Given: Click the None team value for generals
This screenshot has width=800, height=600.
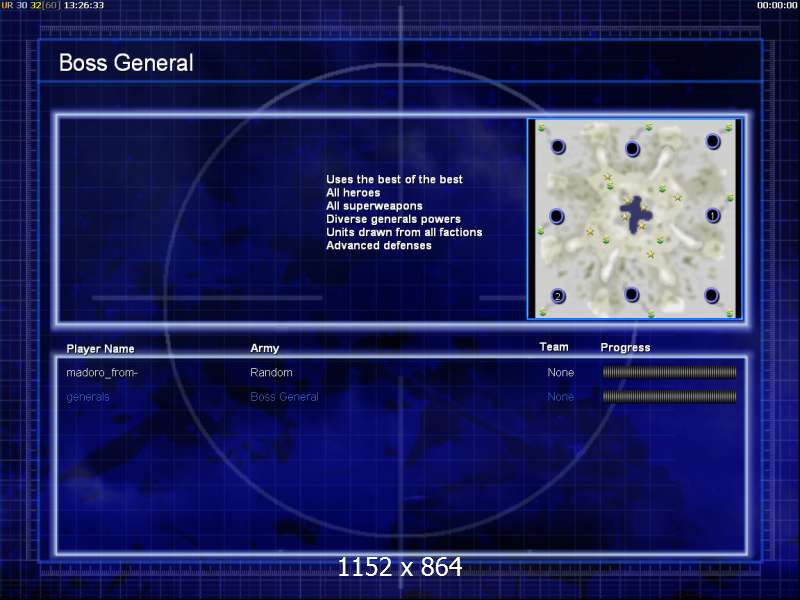Looking at the screenshot, I should (561, 397).
